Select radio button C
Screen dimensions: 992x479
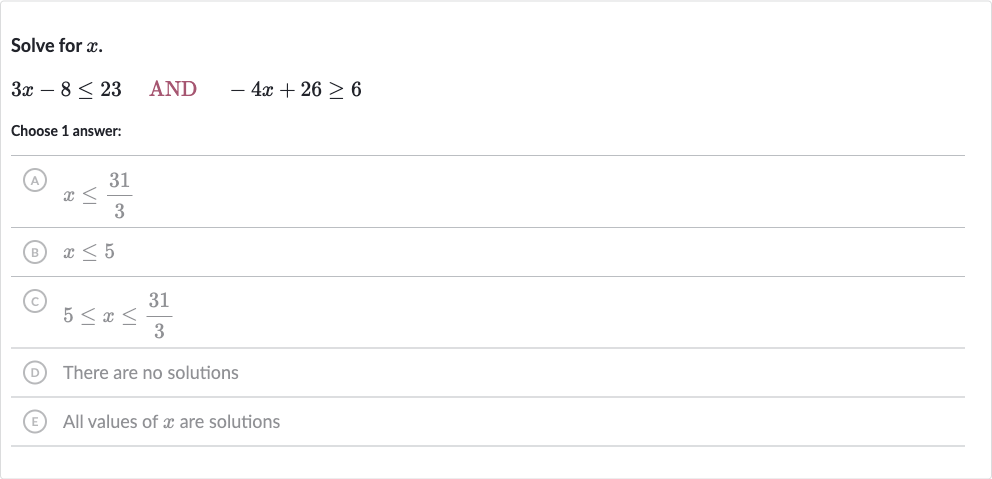[35, 301]
